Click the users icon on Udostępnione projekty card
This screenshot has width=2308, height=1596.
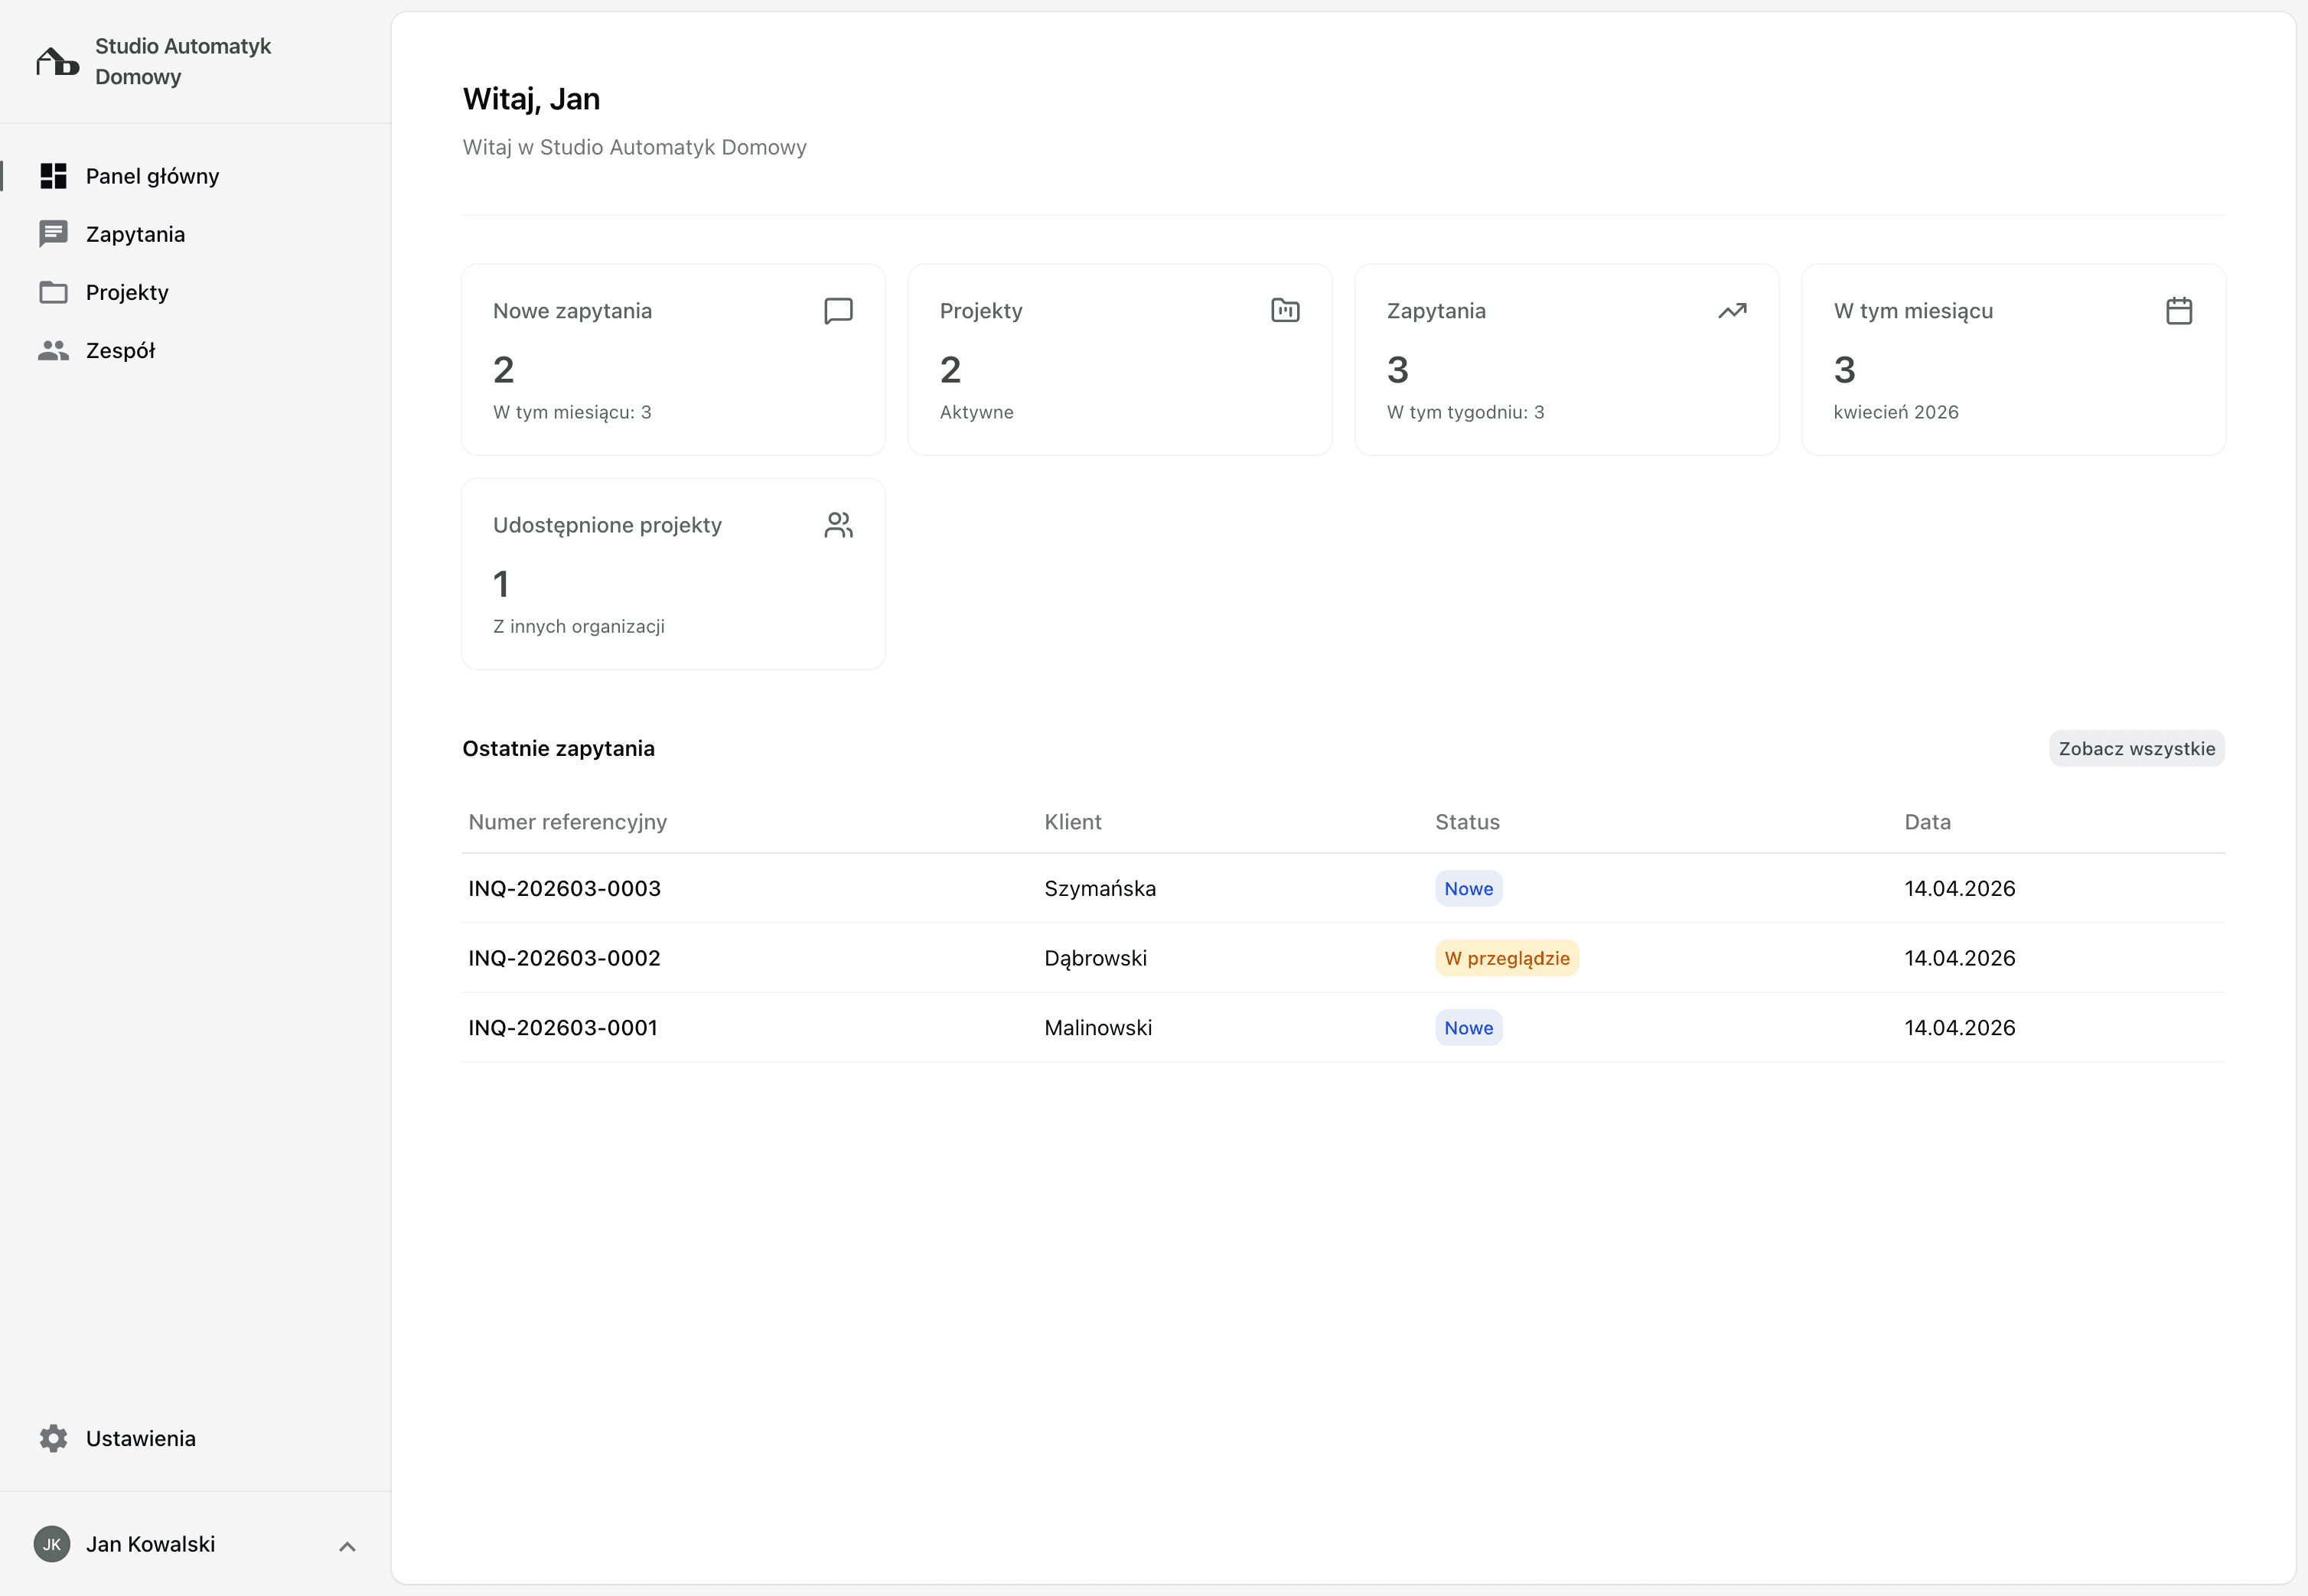pos(838,525)
